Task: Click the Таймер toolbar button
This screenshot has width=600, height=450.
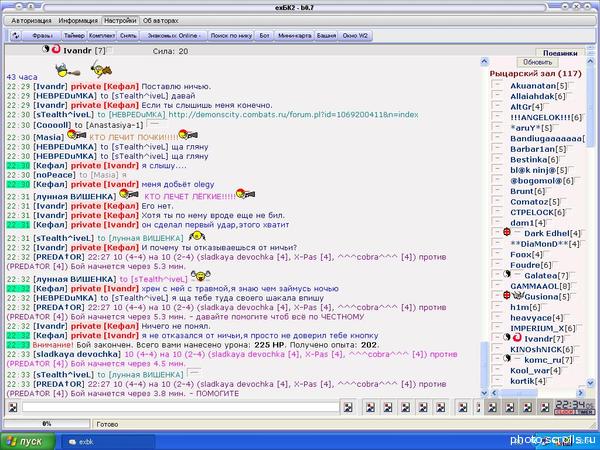Action: click(x=74, y=36)
